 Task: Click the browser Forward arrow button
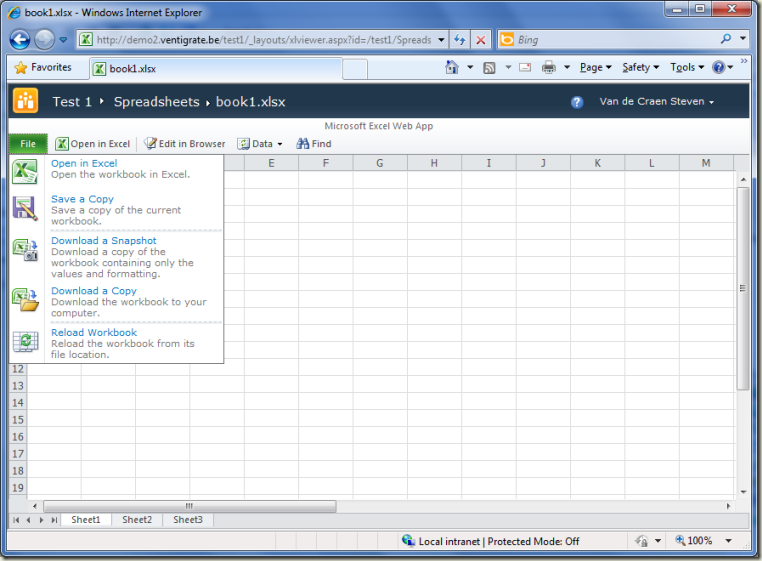tap(44, 40)
